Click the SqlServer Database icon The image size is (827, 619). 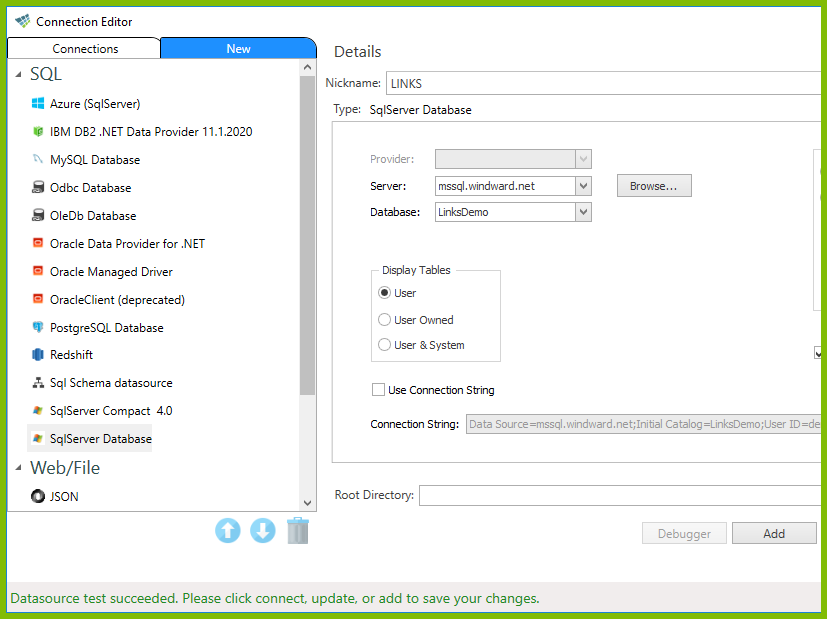pos(38,438)
